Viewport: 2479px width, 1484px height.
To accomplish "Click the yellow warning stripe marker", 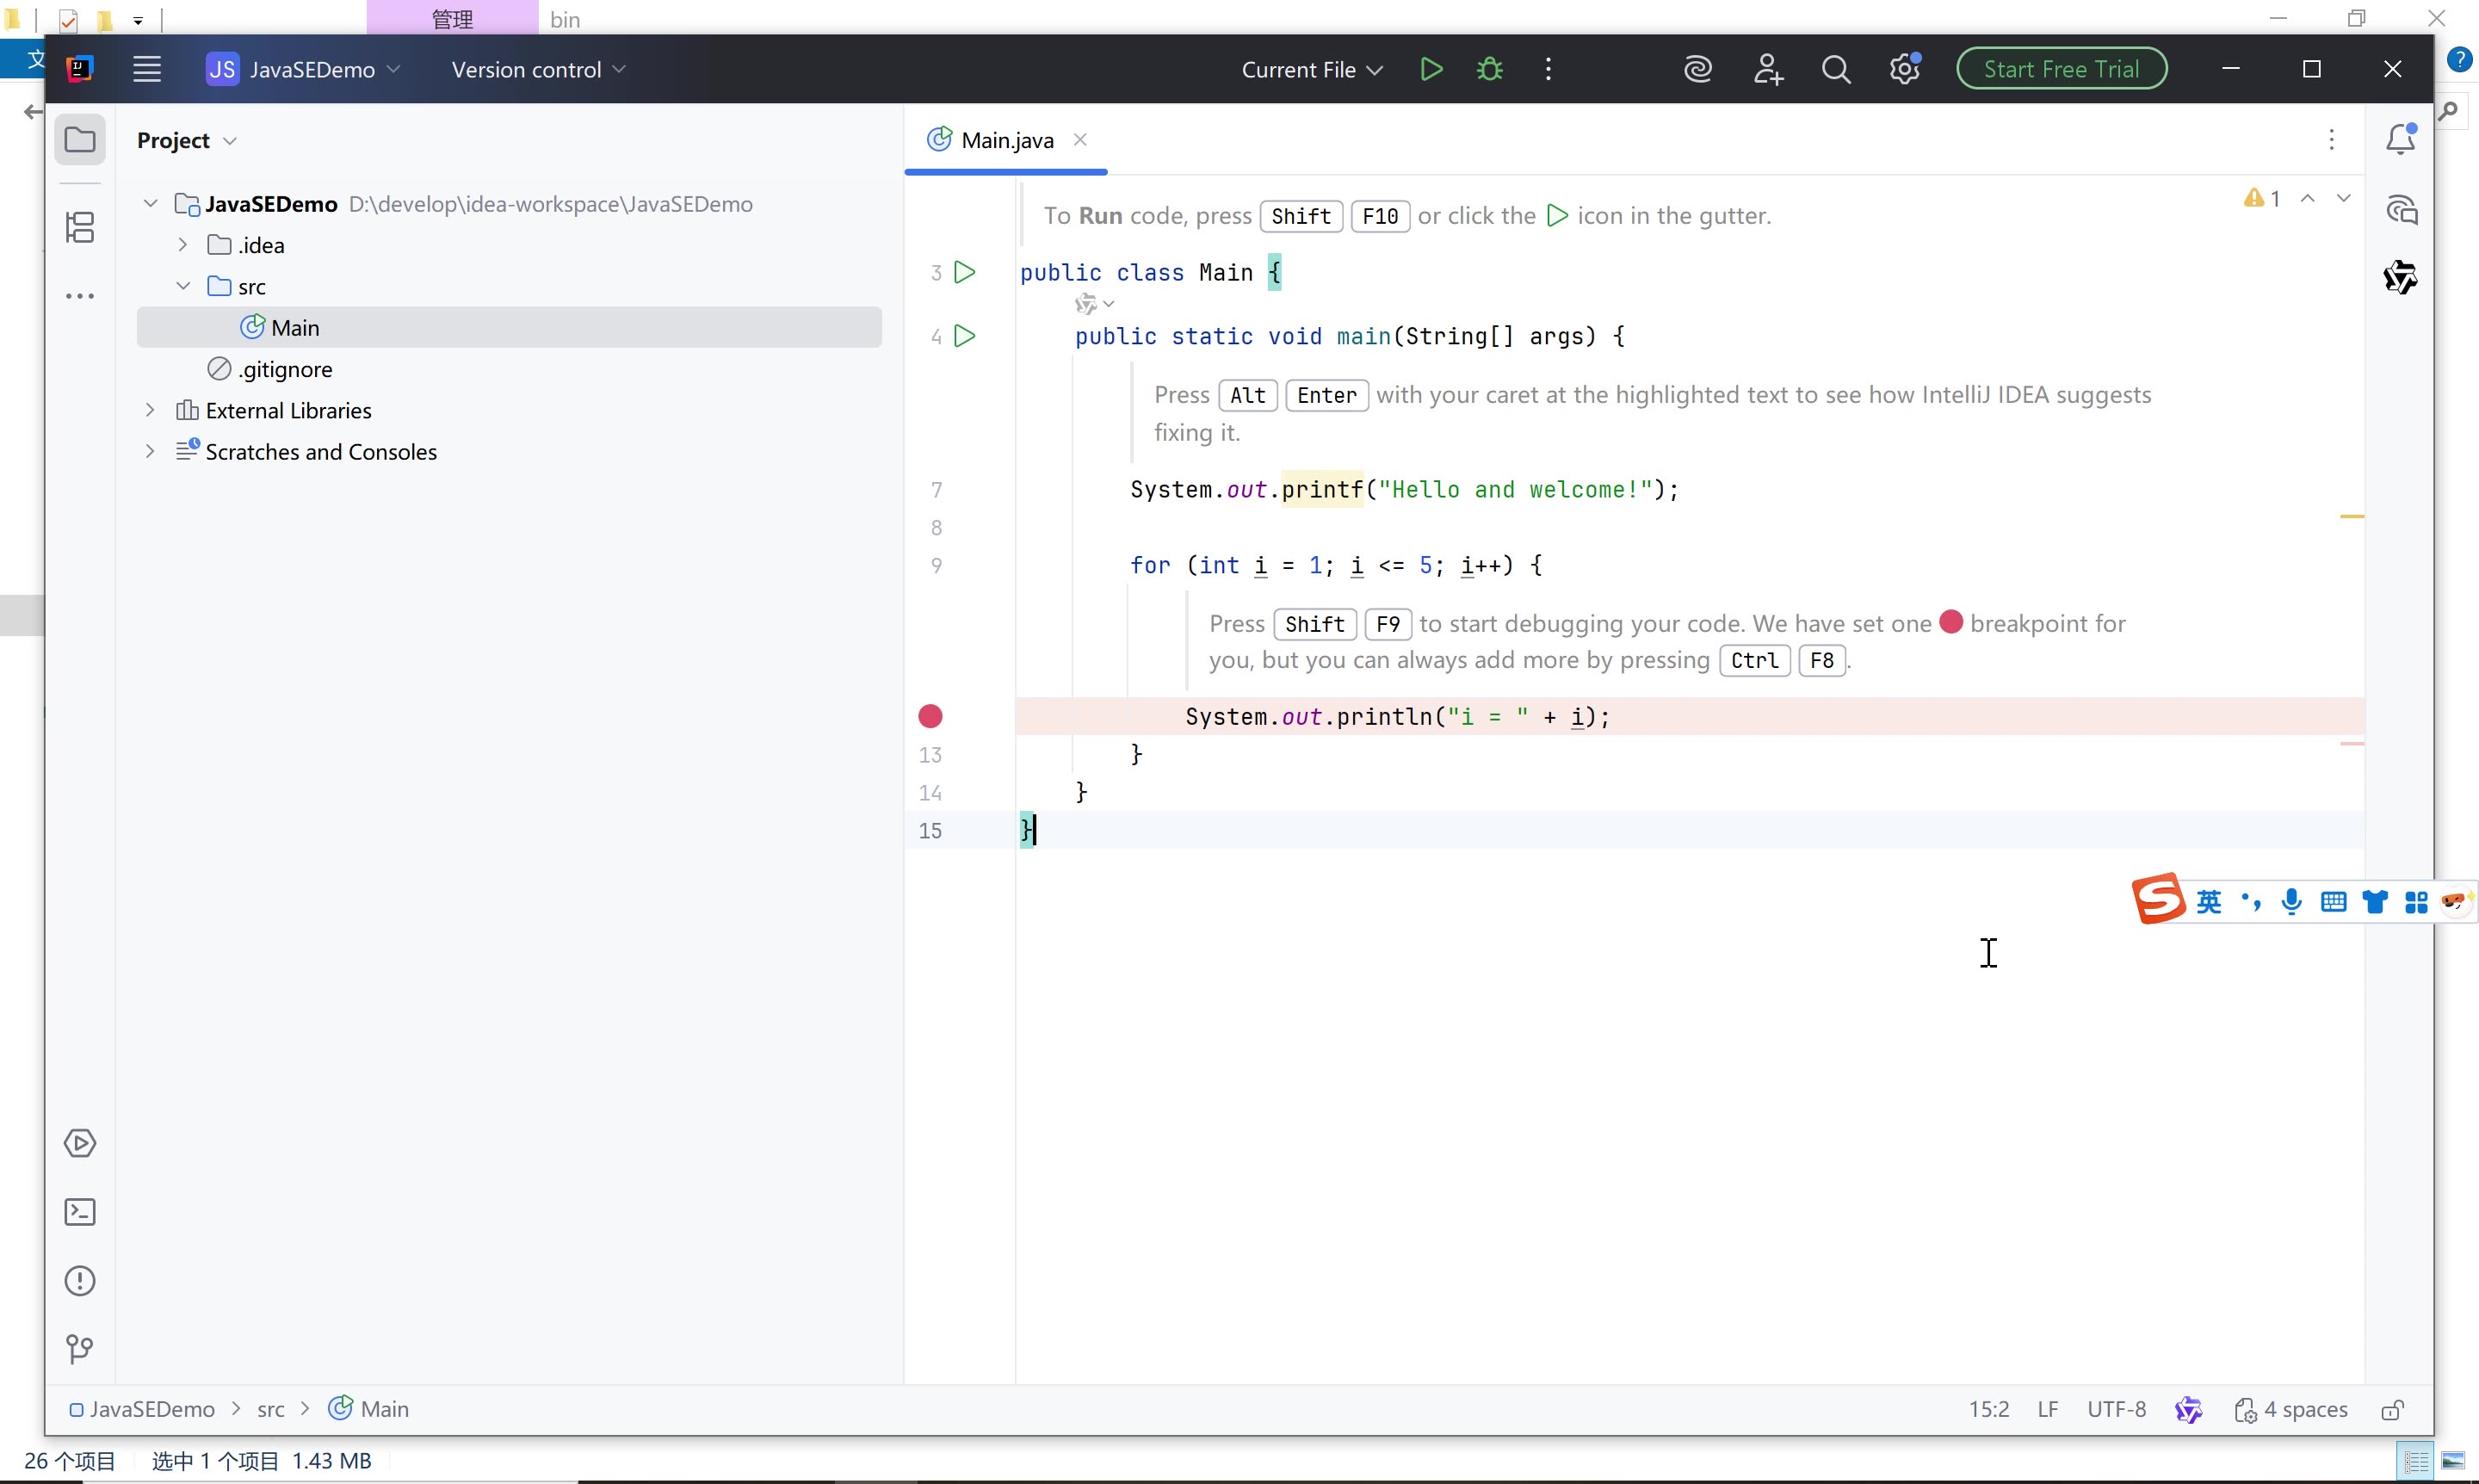I will 2351,516.
